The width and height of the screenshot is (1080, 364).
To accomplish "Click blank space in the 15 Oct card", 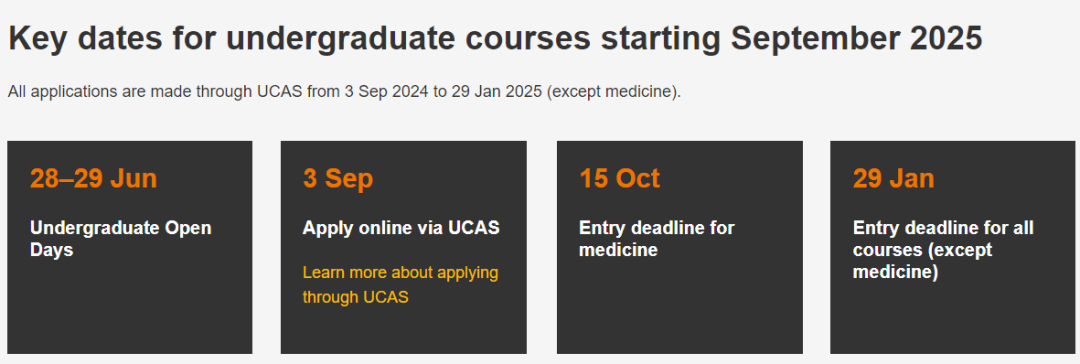I will pos(679,310).
